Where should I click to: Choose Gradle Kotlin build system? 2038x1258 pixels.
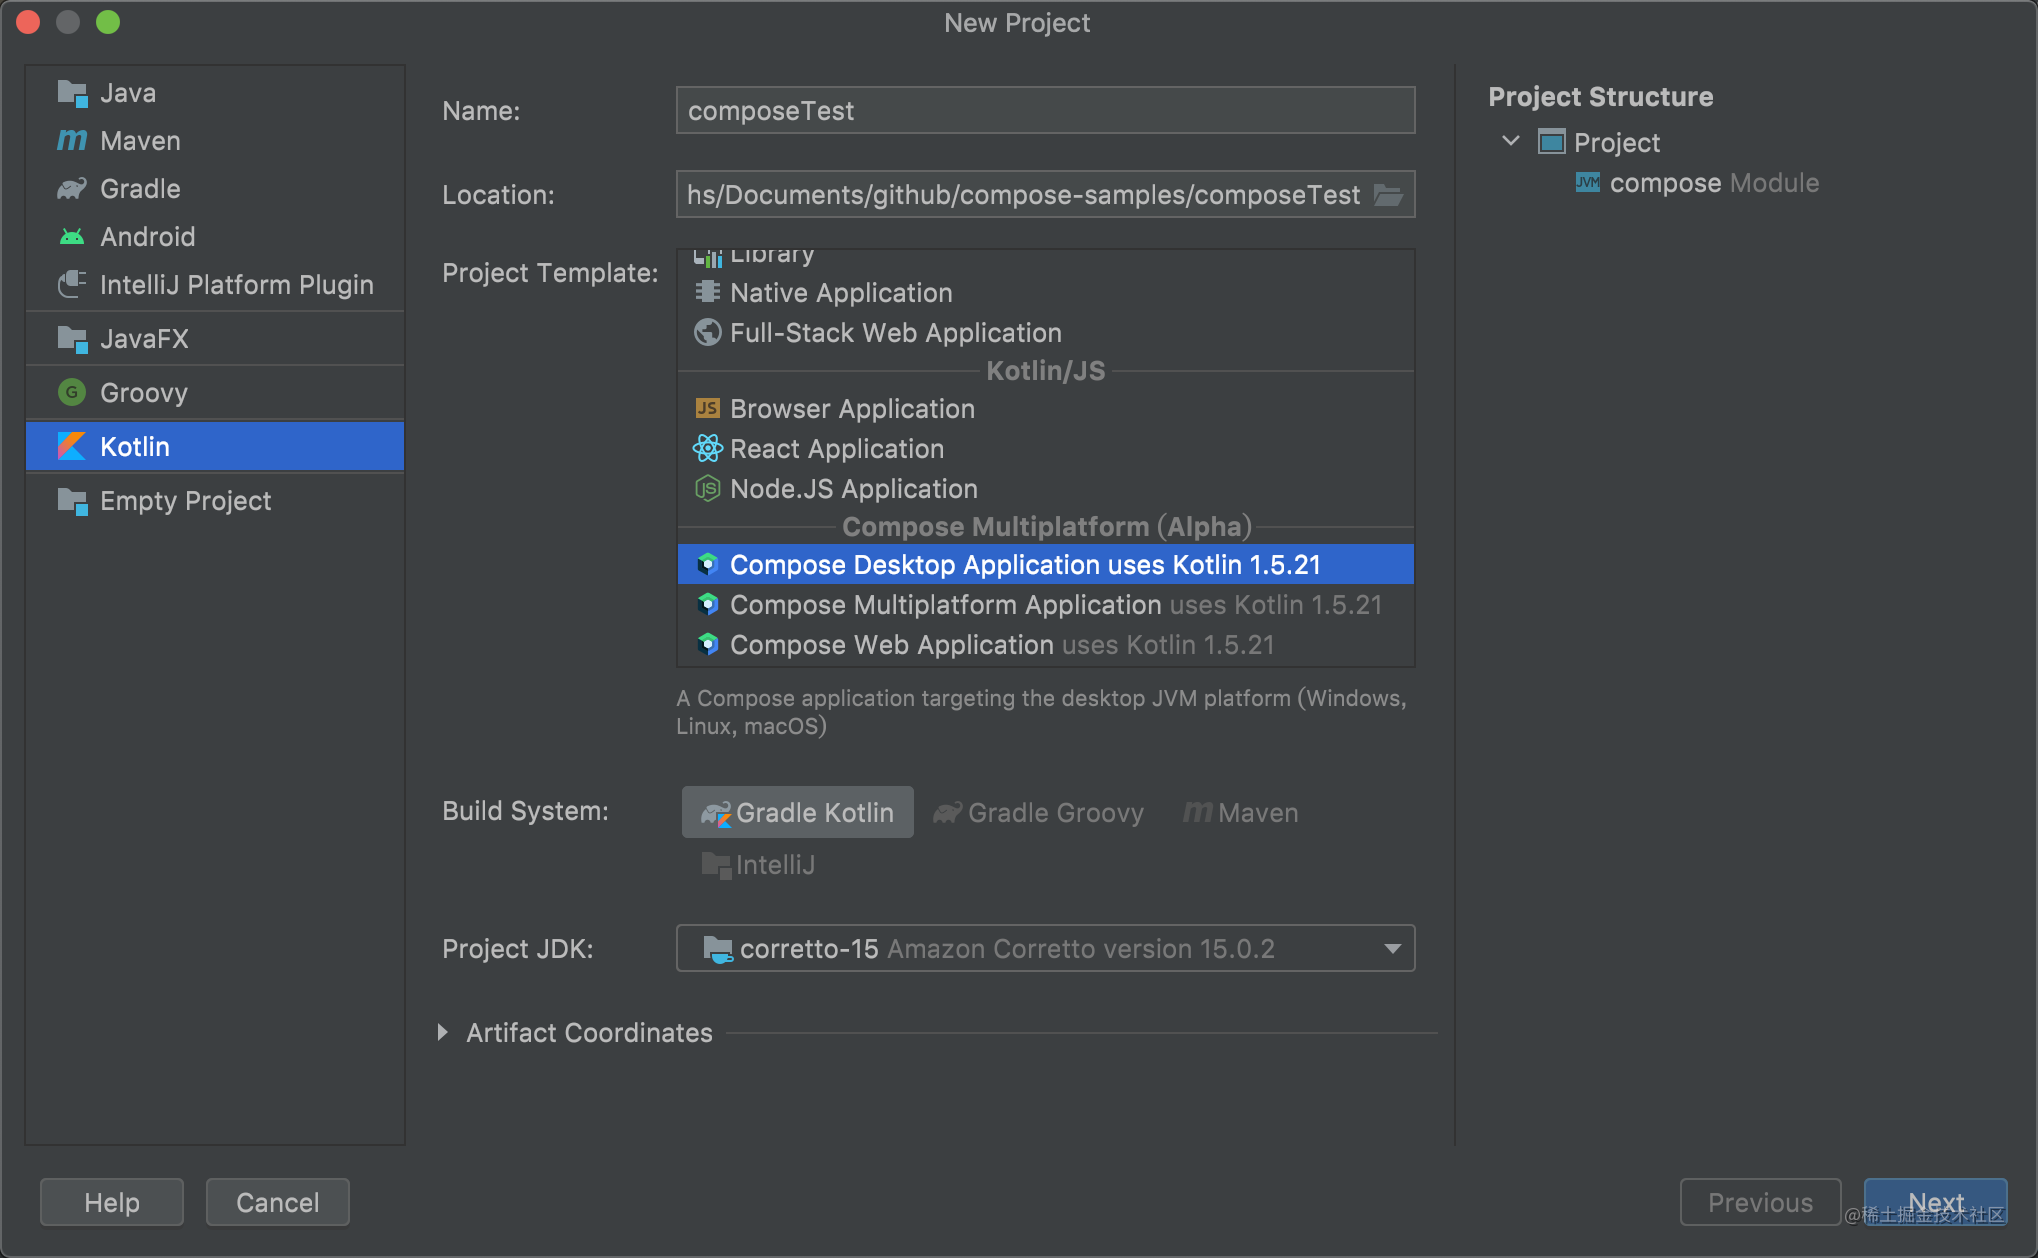coord(797,813)
